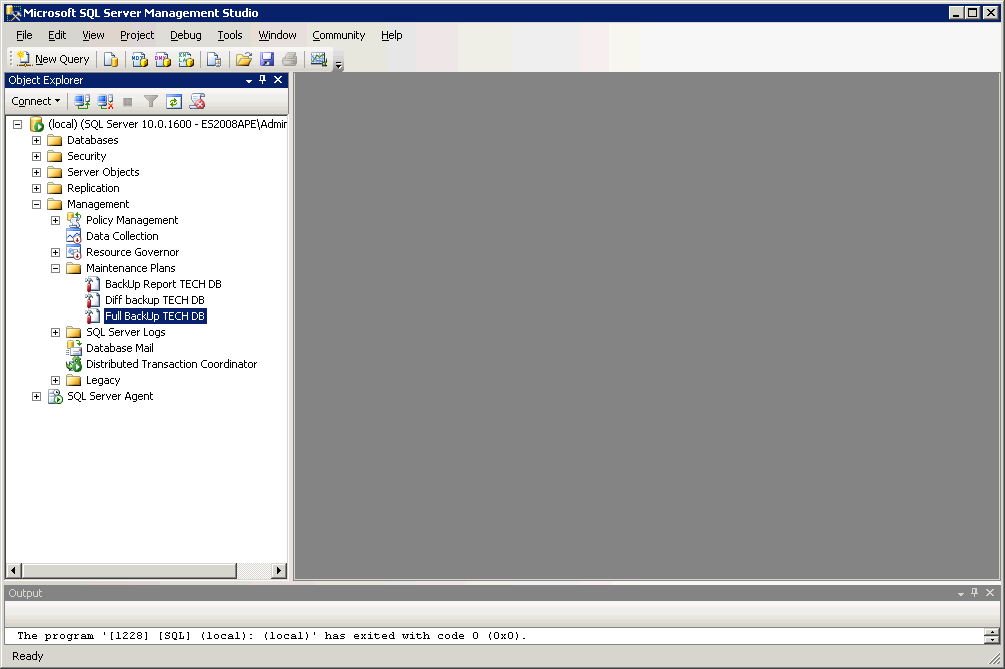Click the Databases folder icon

[x=54, y=140]
